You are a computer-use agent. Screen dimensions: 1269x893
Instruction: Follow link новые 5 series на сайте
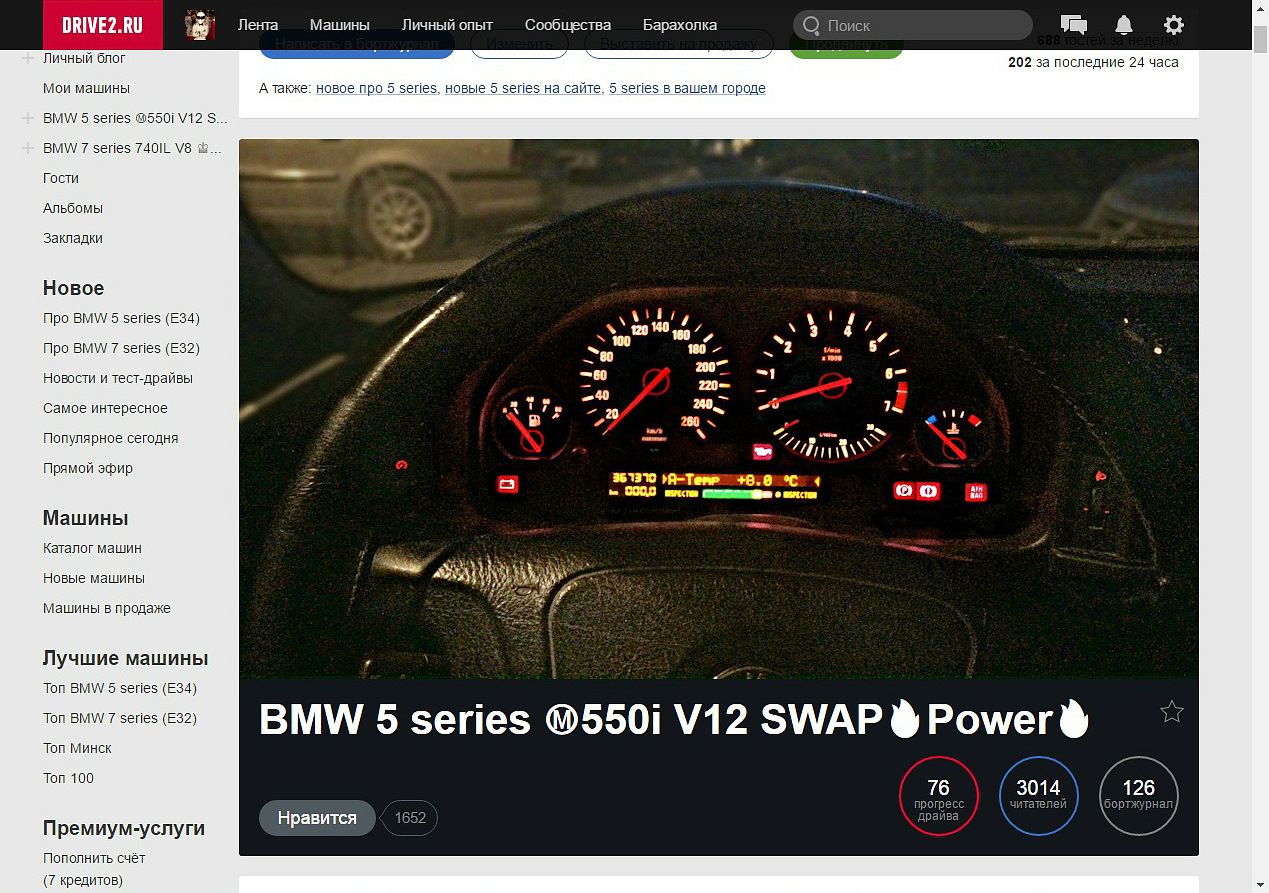click(x=523, y=88)
